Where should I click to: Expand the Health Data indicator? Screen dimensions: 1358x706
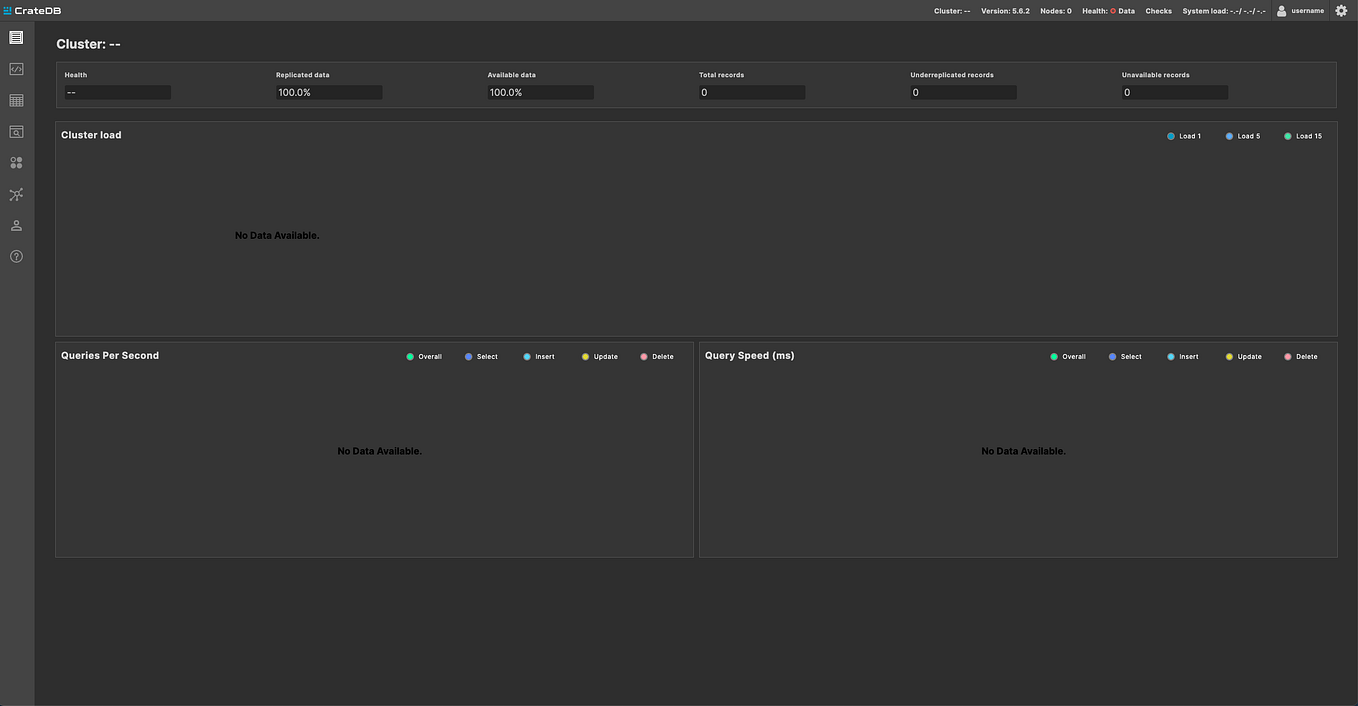point(1112,10)
